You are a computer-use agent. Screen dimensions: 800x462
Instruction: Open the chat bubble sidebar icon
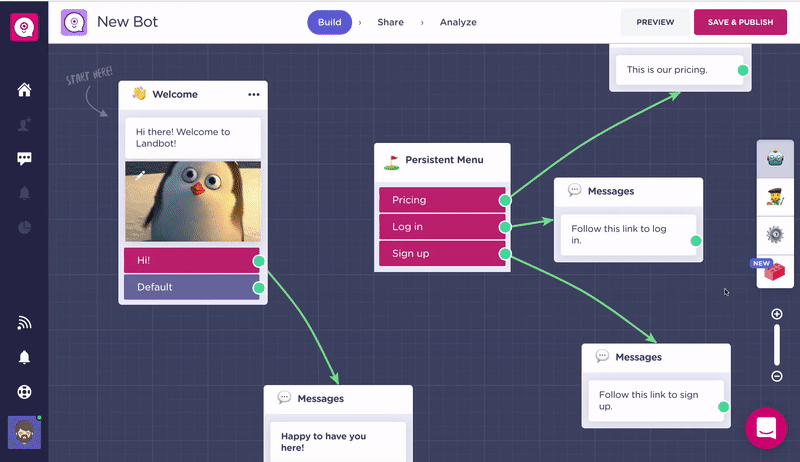(x=24, y=159)
